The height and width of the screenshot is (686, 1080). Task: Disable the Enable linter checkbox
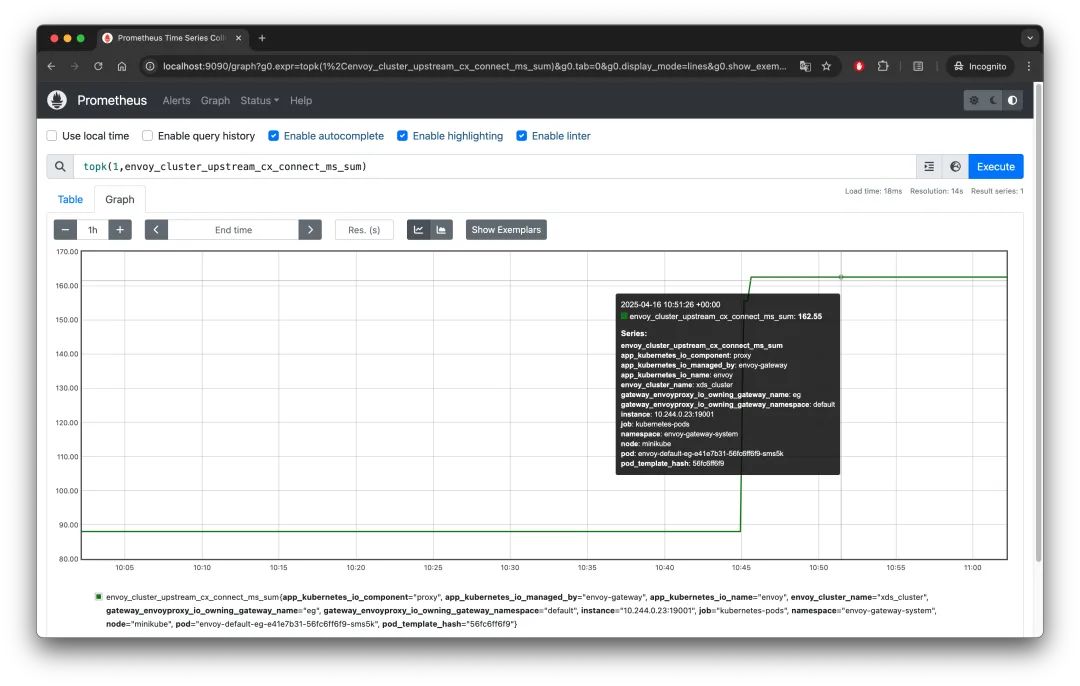pyautogui.click(x=521, y=136)
